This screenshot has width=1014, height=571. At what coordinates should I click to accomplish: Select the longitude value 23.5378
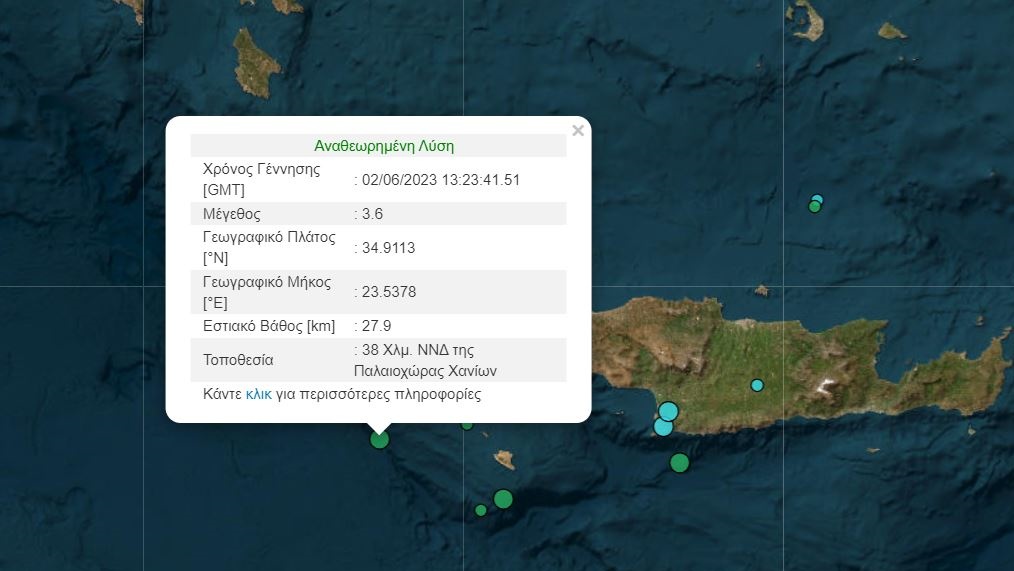pos(389,292)
